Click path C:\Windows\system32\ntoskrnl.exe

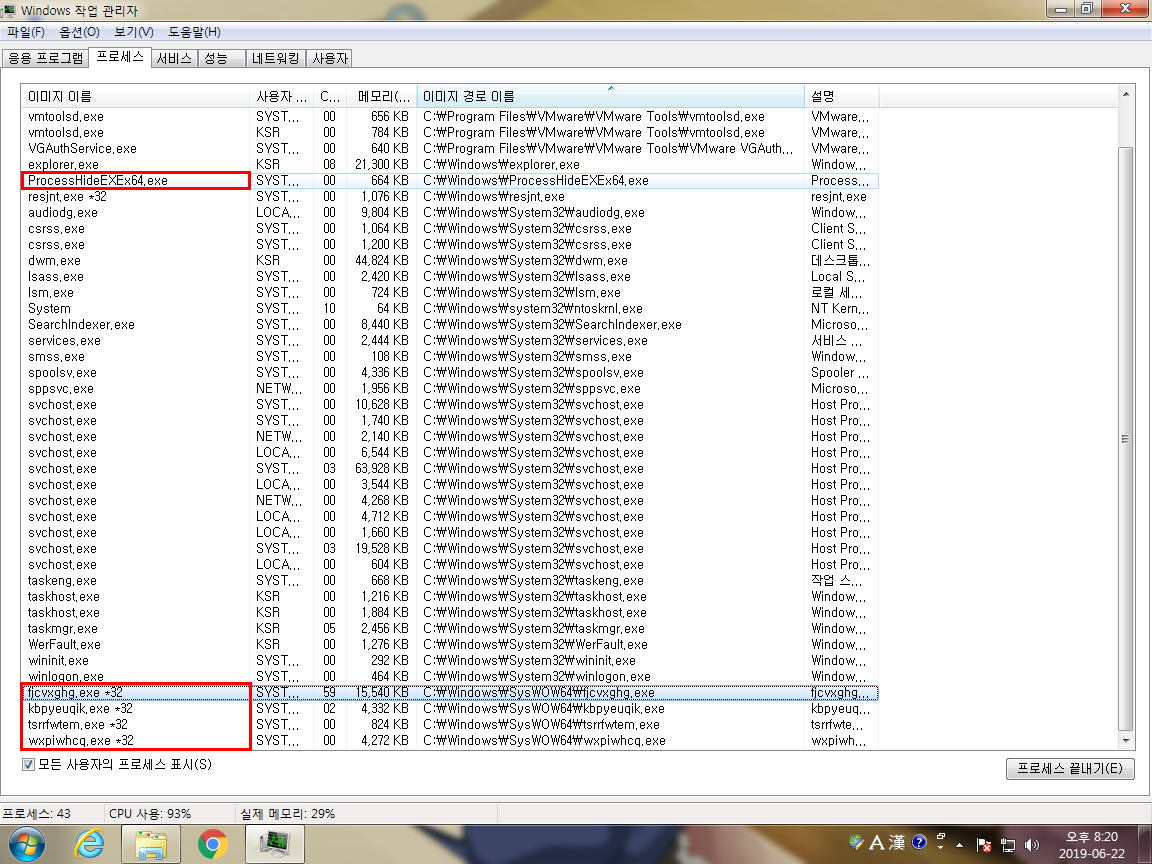pos(533,309)
